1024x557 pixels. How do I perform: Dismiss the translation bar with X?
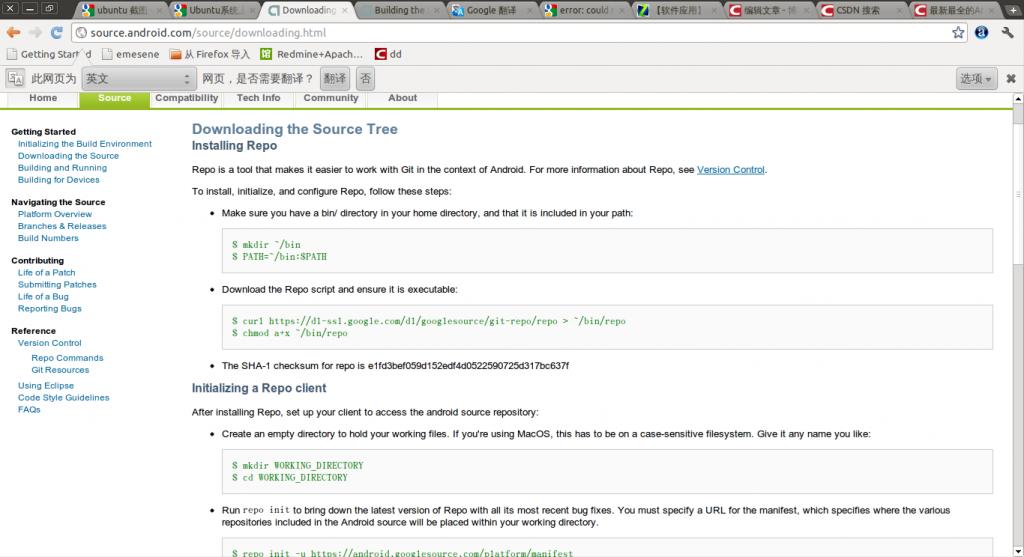tap(1011, 78)
